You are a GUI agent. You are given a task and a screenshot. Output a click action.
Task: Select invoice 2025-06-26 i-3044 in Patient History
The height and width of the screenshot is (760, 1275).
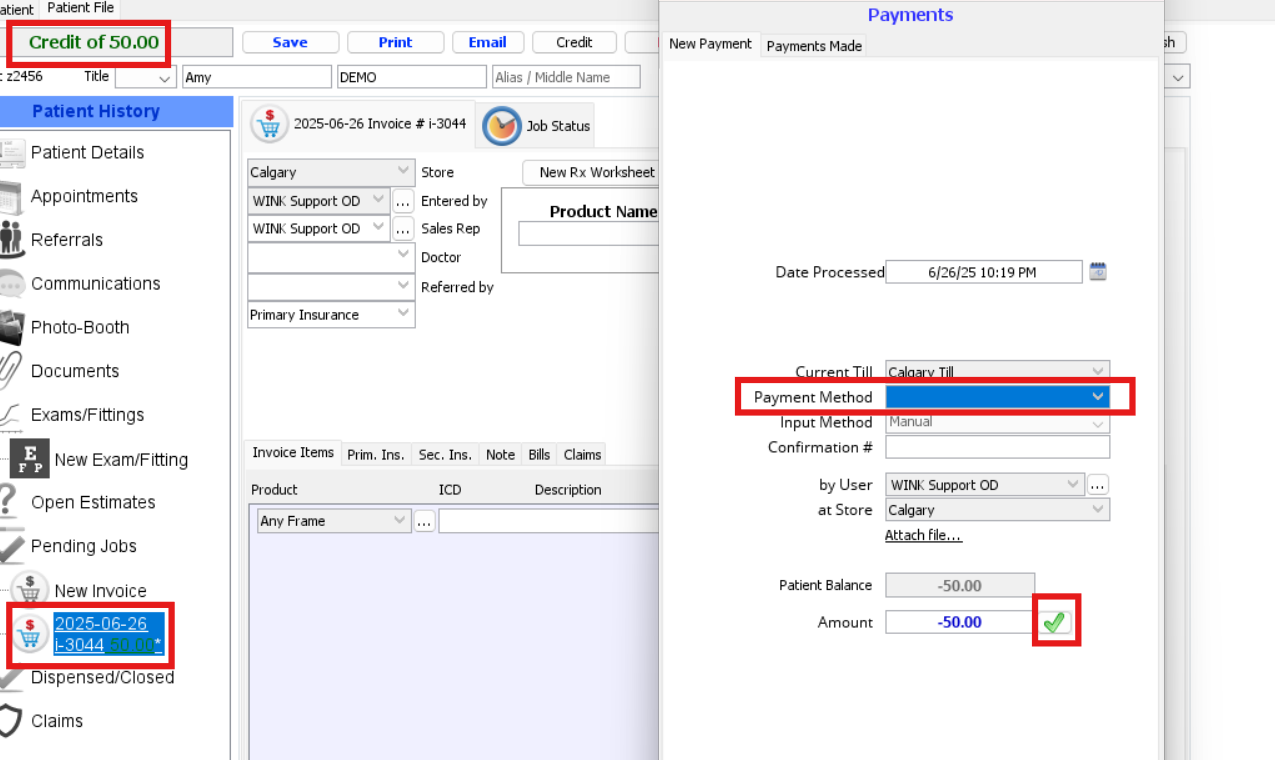click(x=108, y=634)
